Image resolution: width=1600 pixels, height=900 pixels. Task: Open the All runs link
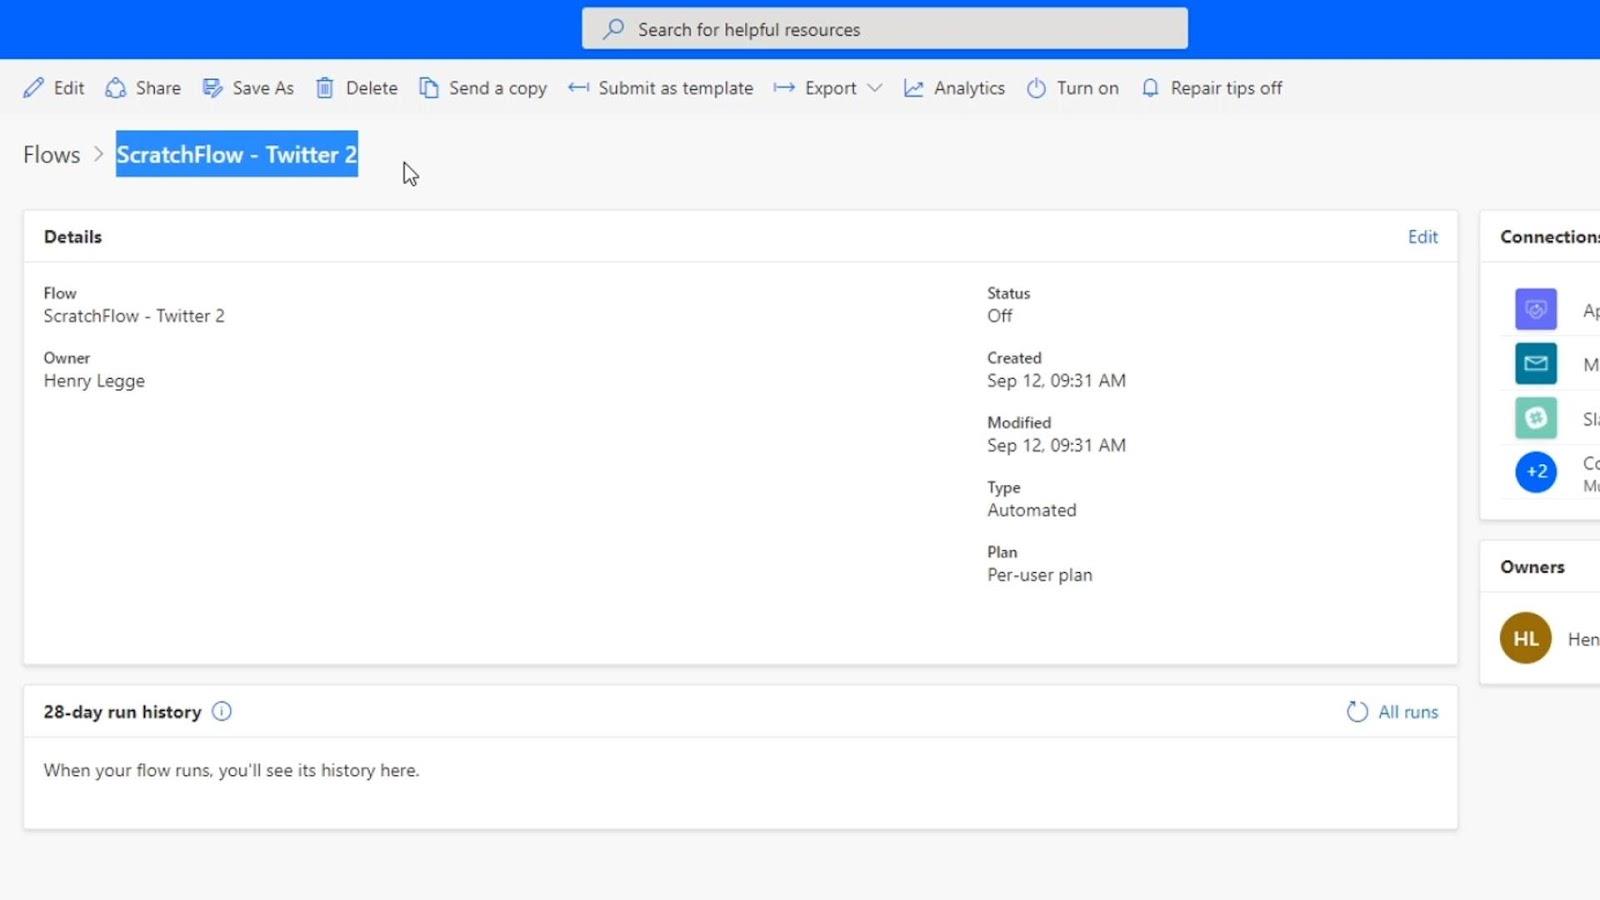point(1408,712)
